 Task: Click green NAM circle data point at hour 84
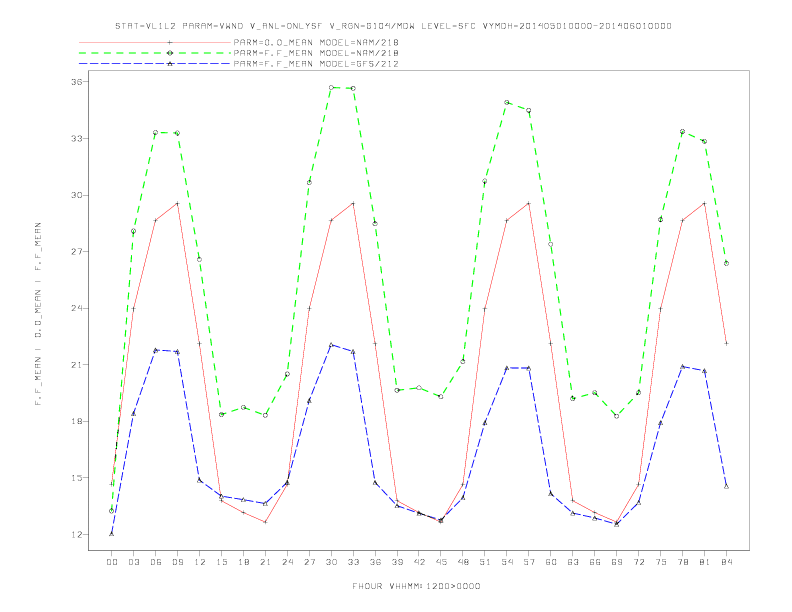(726, 263)
